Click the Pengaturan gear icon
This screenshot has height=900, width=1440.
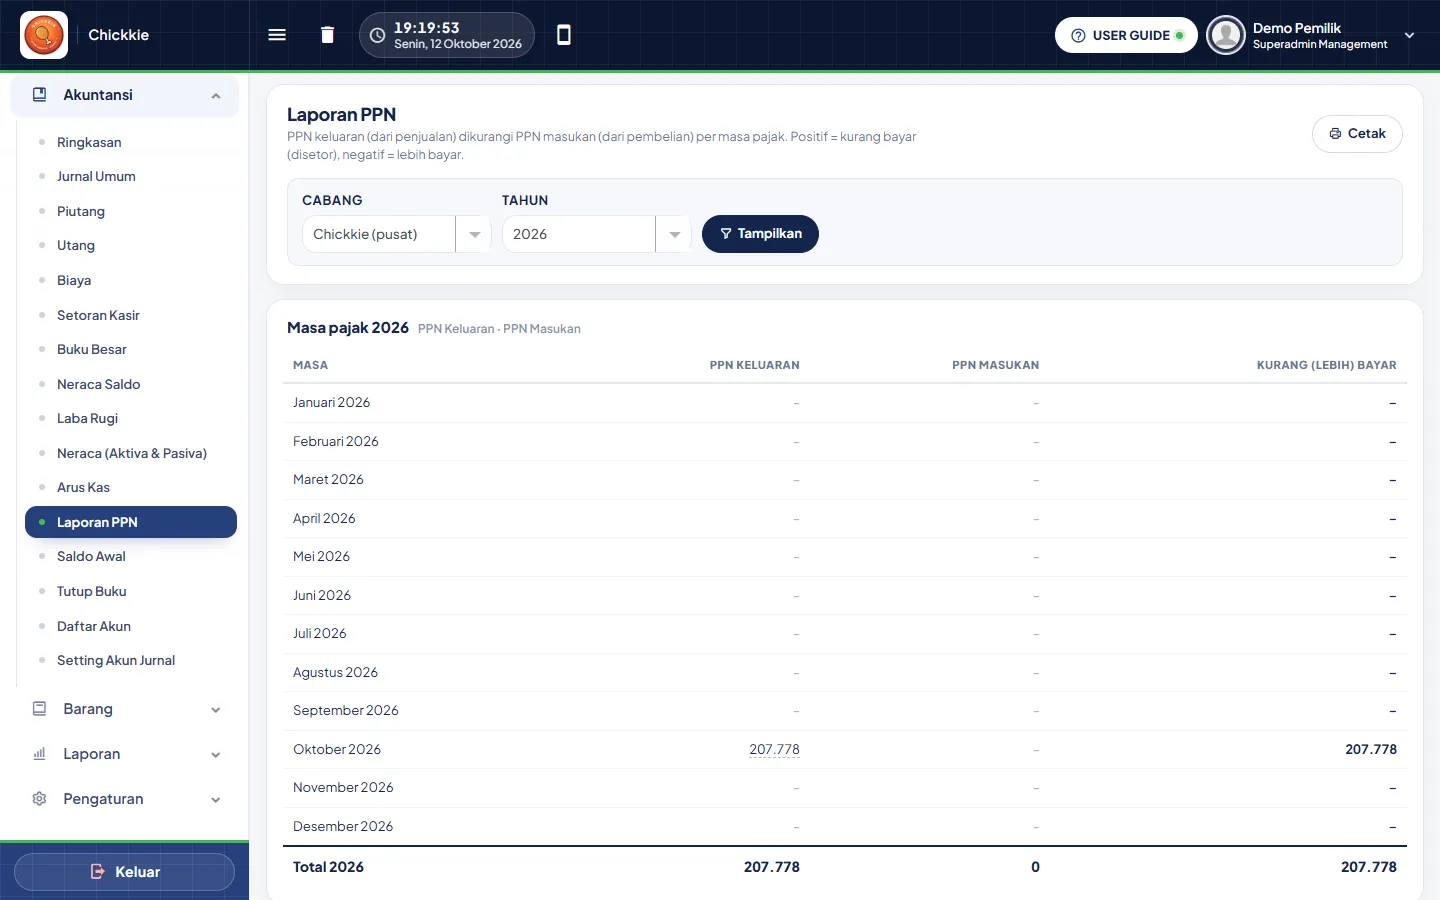(40, 799)
